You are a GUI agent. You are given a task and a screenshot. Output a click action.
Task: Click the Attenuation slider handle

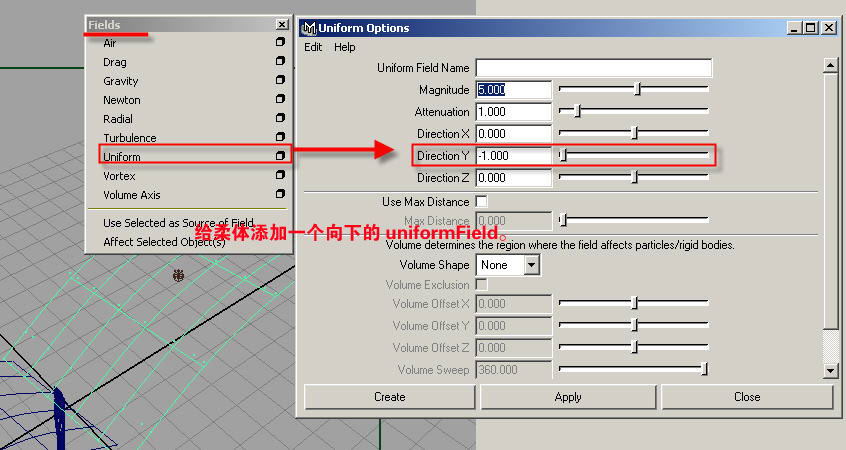(577, 111)
